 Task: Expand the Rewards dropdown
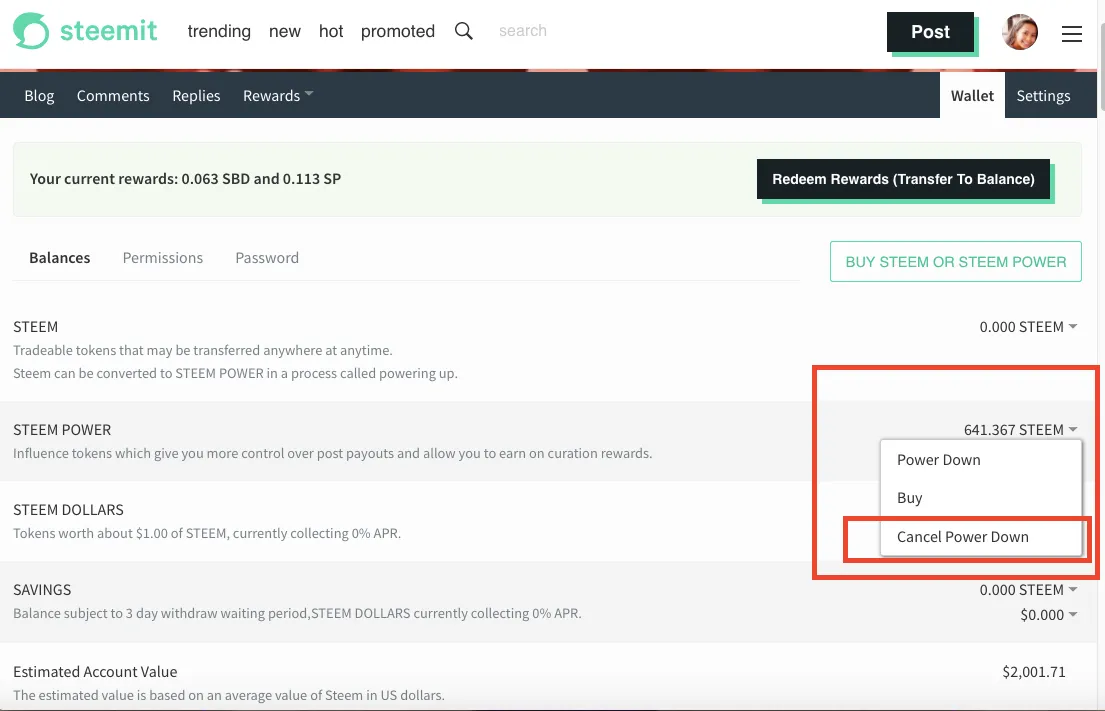278,95
